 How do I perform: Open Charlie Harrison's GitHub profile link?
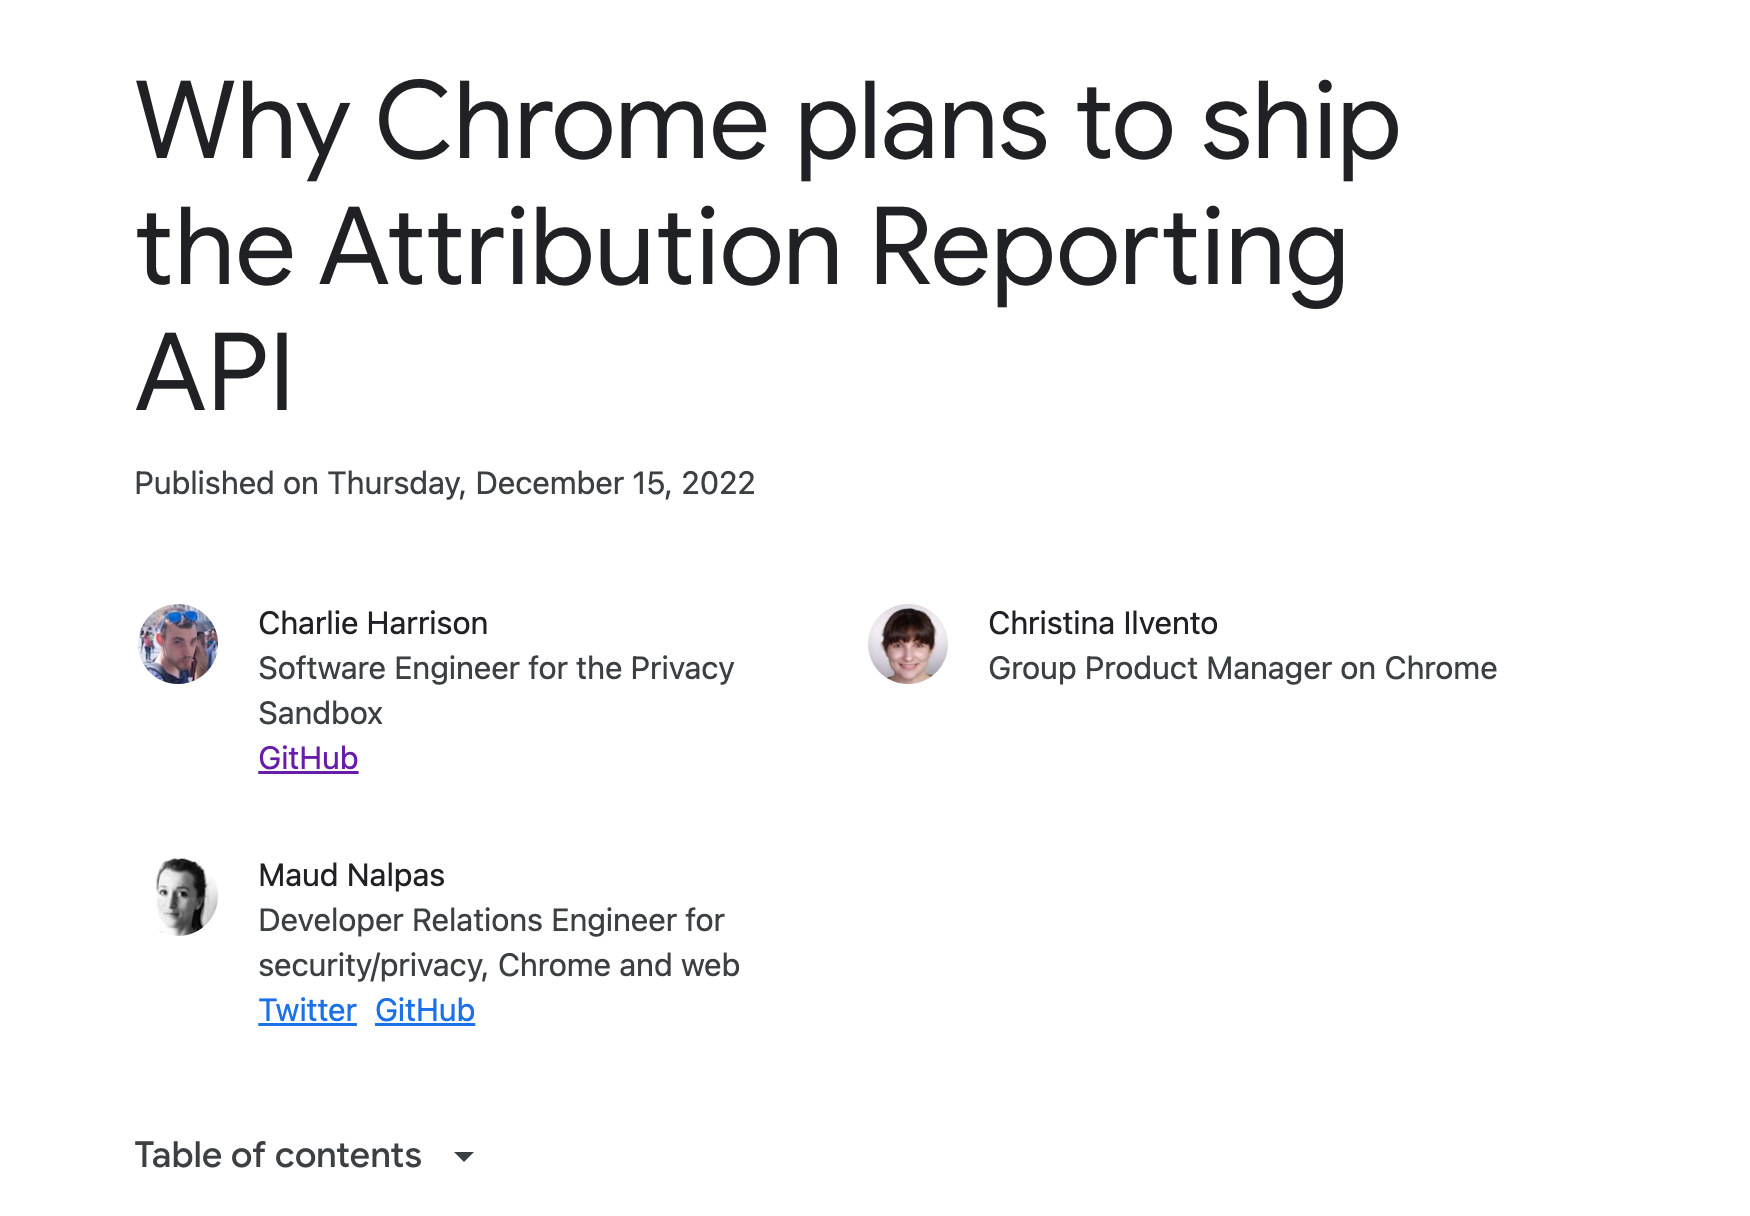pyautogui.click(x=307, y=758)
